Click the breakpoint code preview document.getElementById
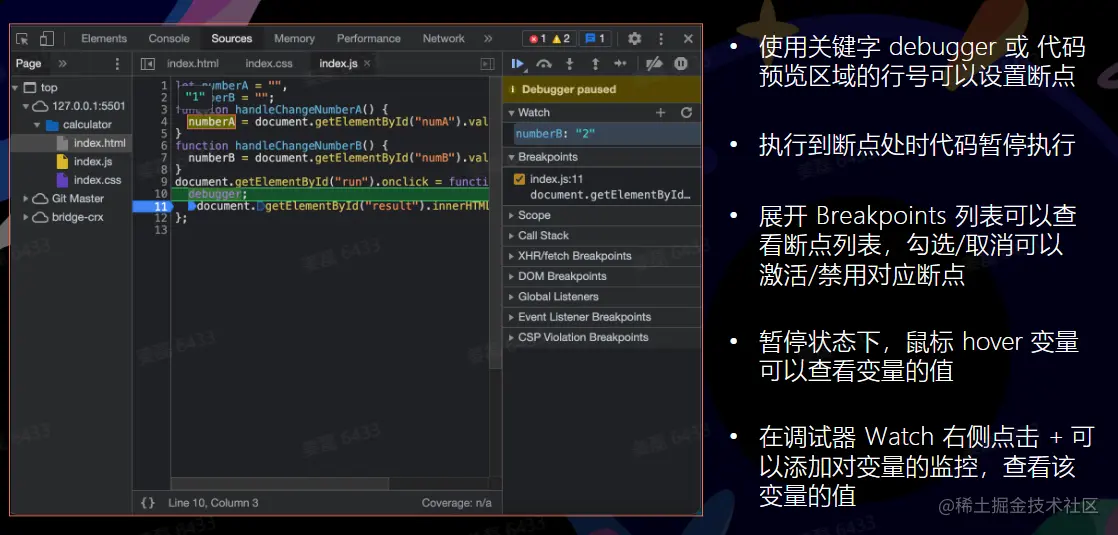Image resolution: width=1118 pixels, height=535 pixels. click(610, 195)
